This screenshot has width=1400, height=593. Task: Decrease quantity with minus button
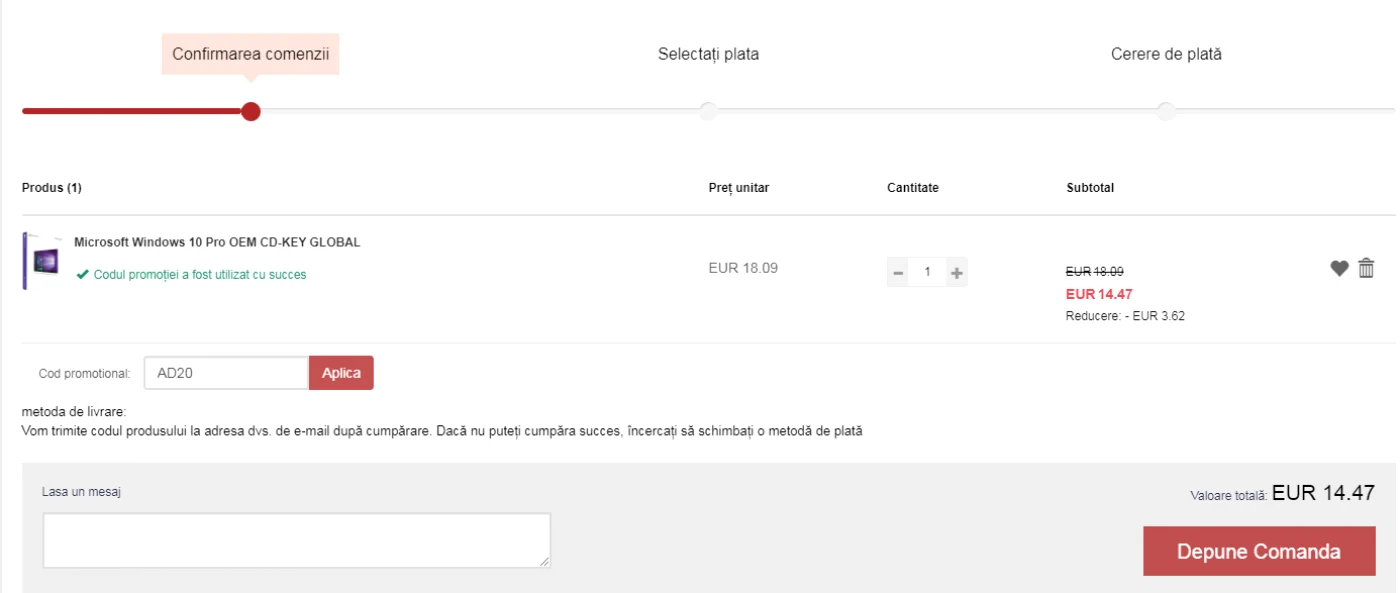(898, 272)
